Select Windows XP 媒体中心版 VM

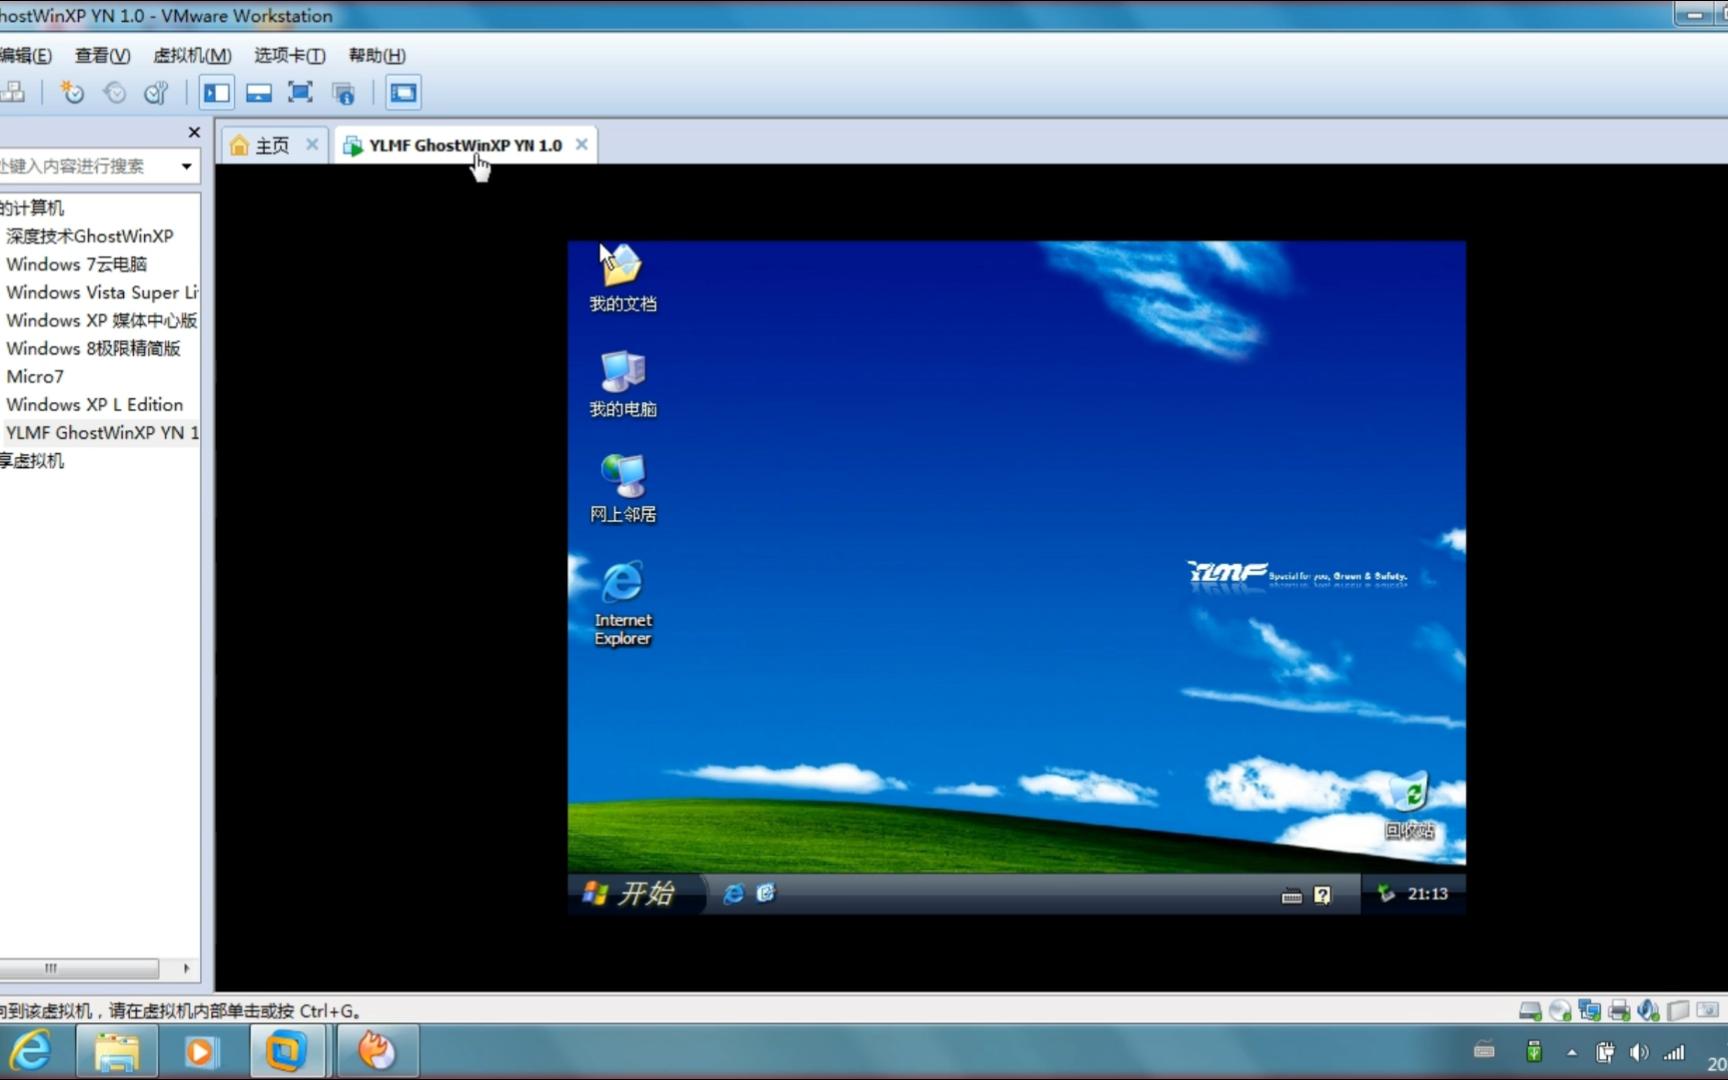102,320
